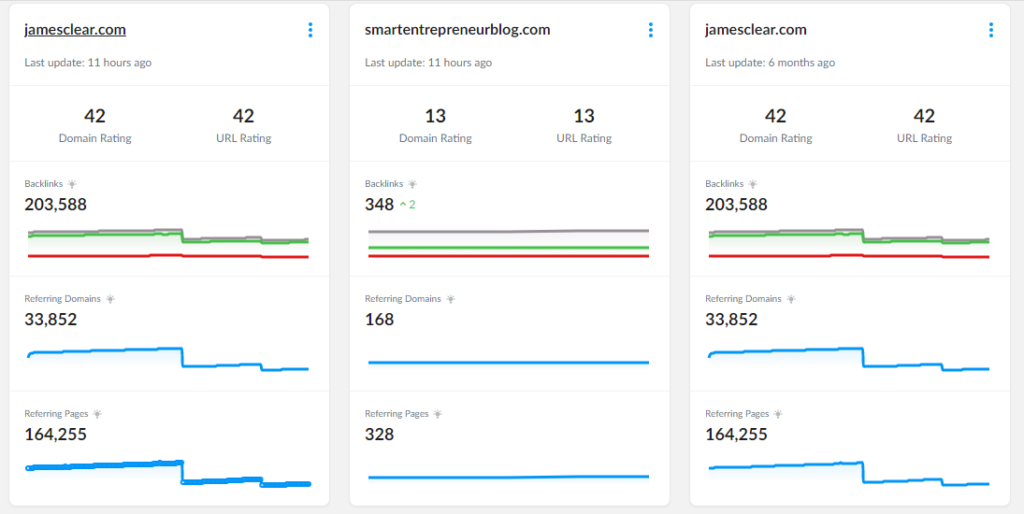Click Referring Pages lightbulb, jamesclear.com card updated 11 hours ago

97,414
